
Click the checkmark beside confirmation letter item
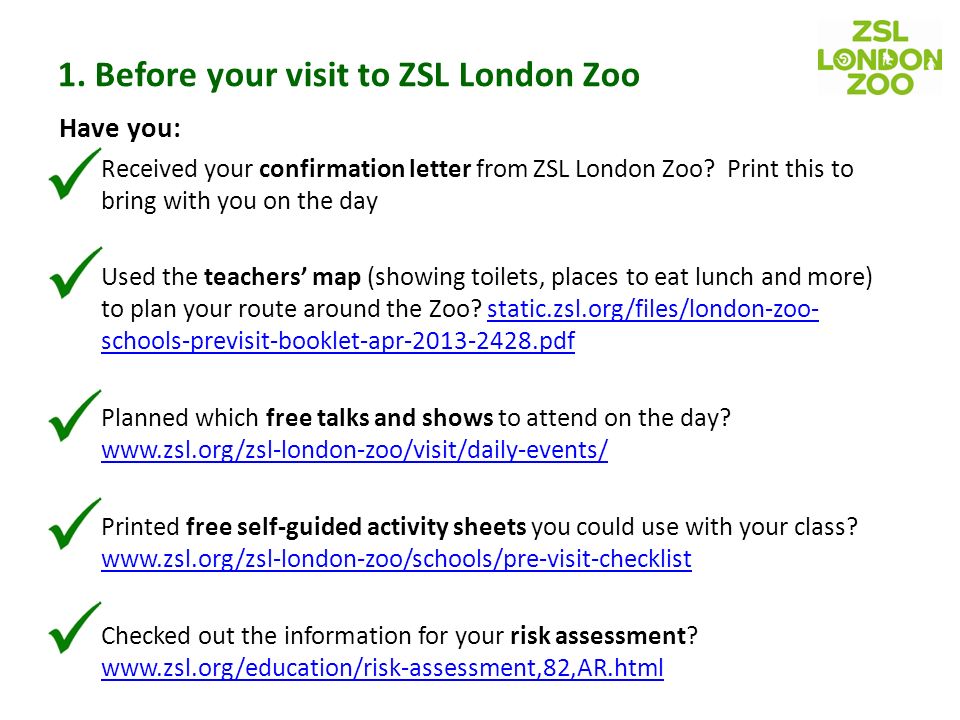[x=75, y=174]
